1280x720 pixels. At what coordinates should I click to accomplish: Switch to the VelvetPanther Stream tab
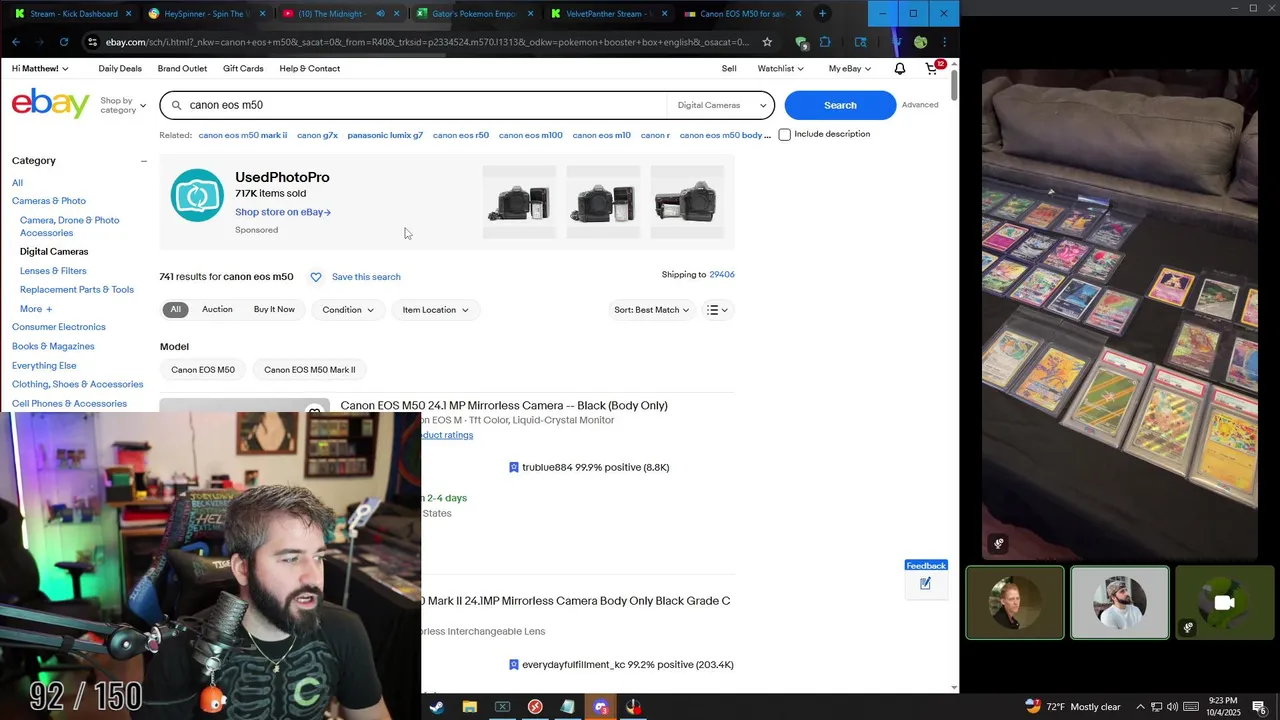(x=607, y=14)
